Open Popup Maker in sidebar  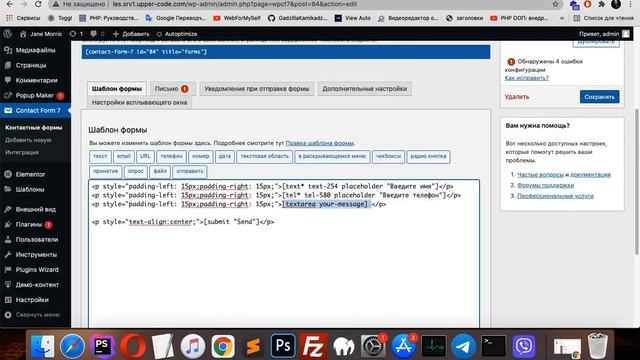35,96
